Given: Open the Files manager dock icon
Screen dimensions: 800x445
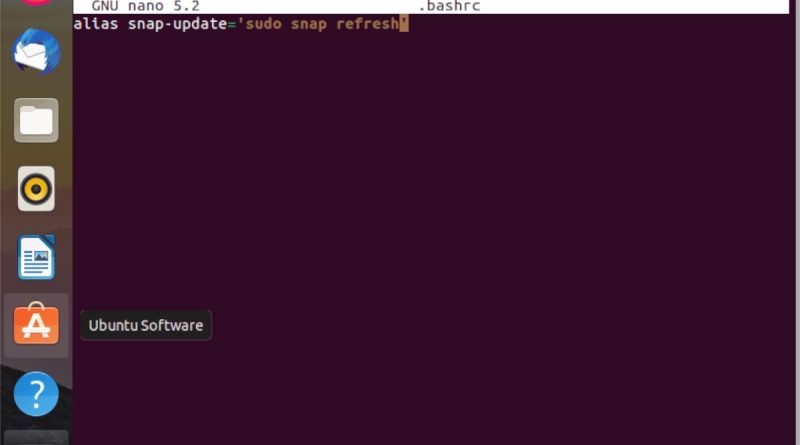Looking at the screenshot, I should 36,120.
